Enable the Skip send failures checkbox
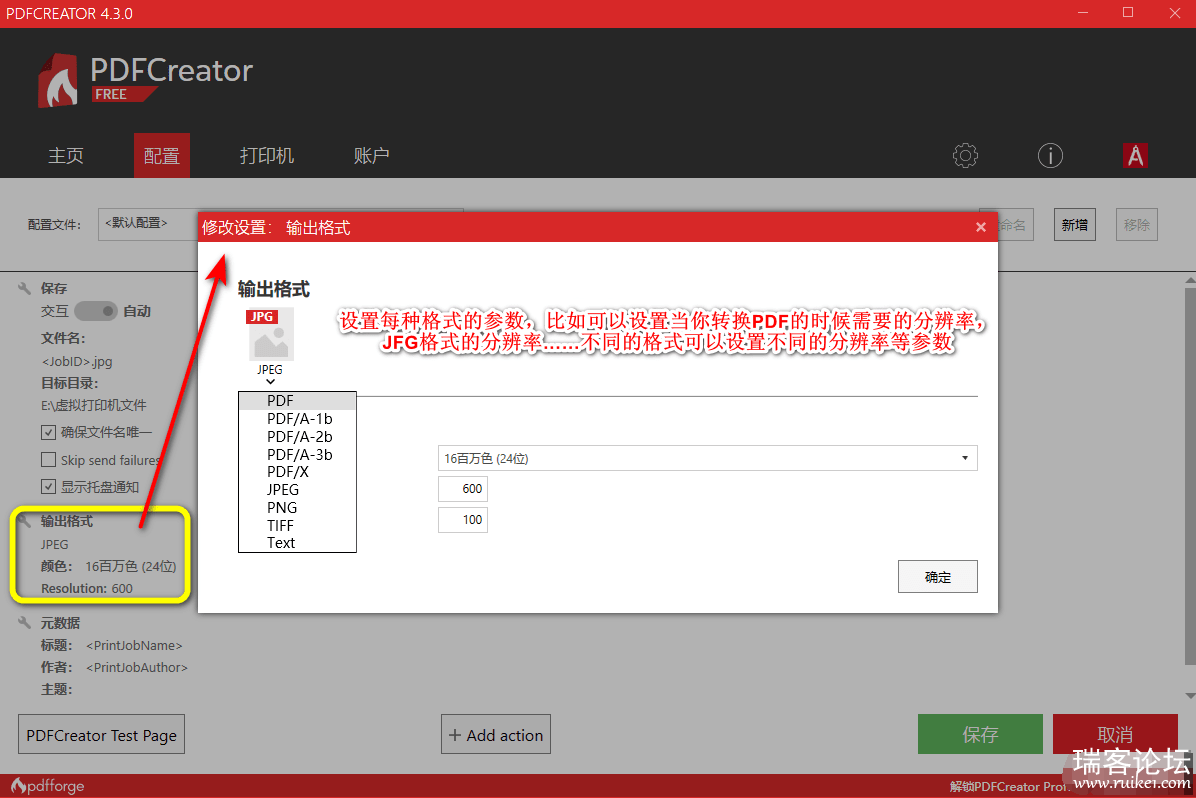The height and width of the screenshot is (798, 1196). 48,460
